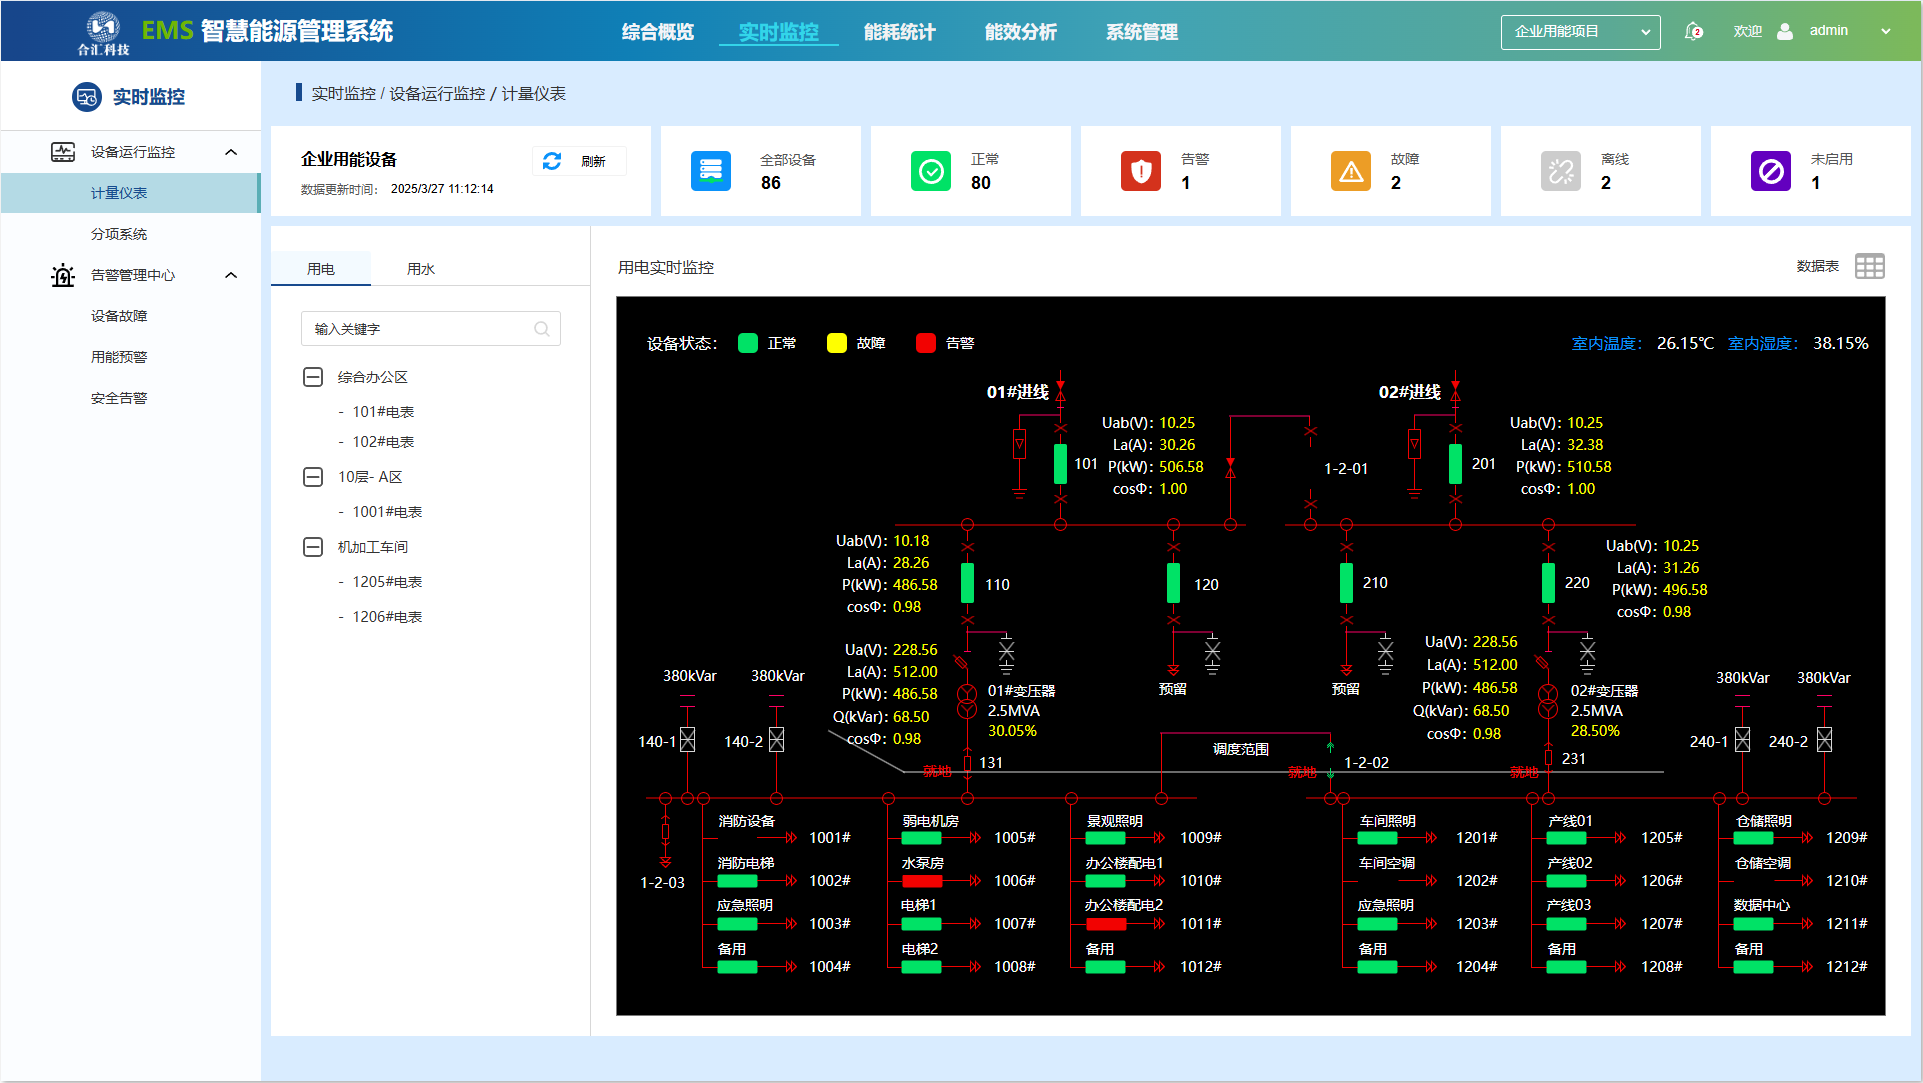The image size is (1923, 1083).
Task: Switch to the 用水 tab
Action: [421, 269]
